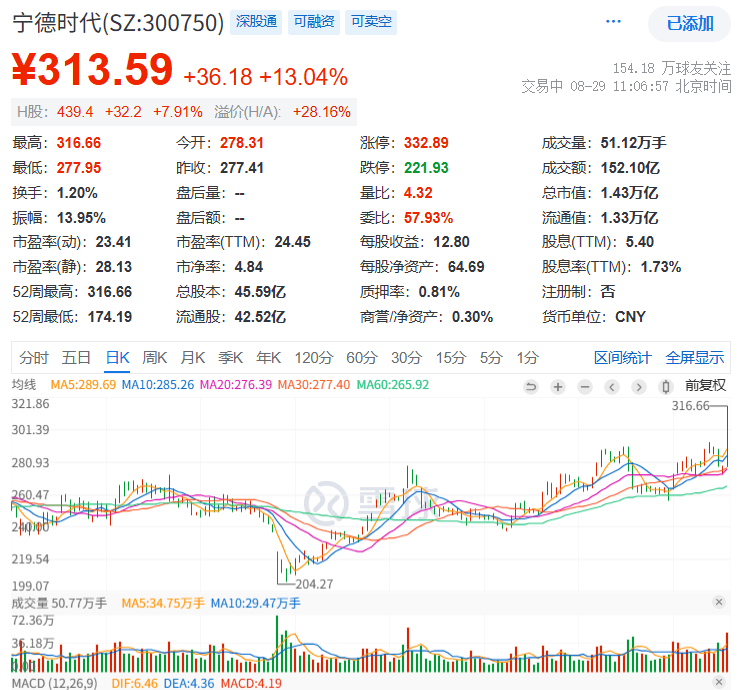
Task: Click the 均线 indicator label
Action: click(24, 385)
